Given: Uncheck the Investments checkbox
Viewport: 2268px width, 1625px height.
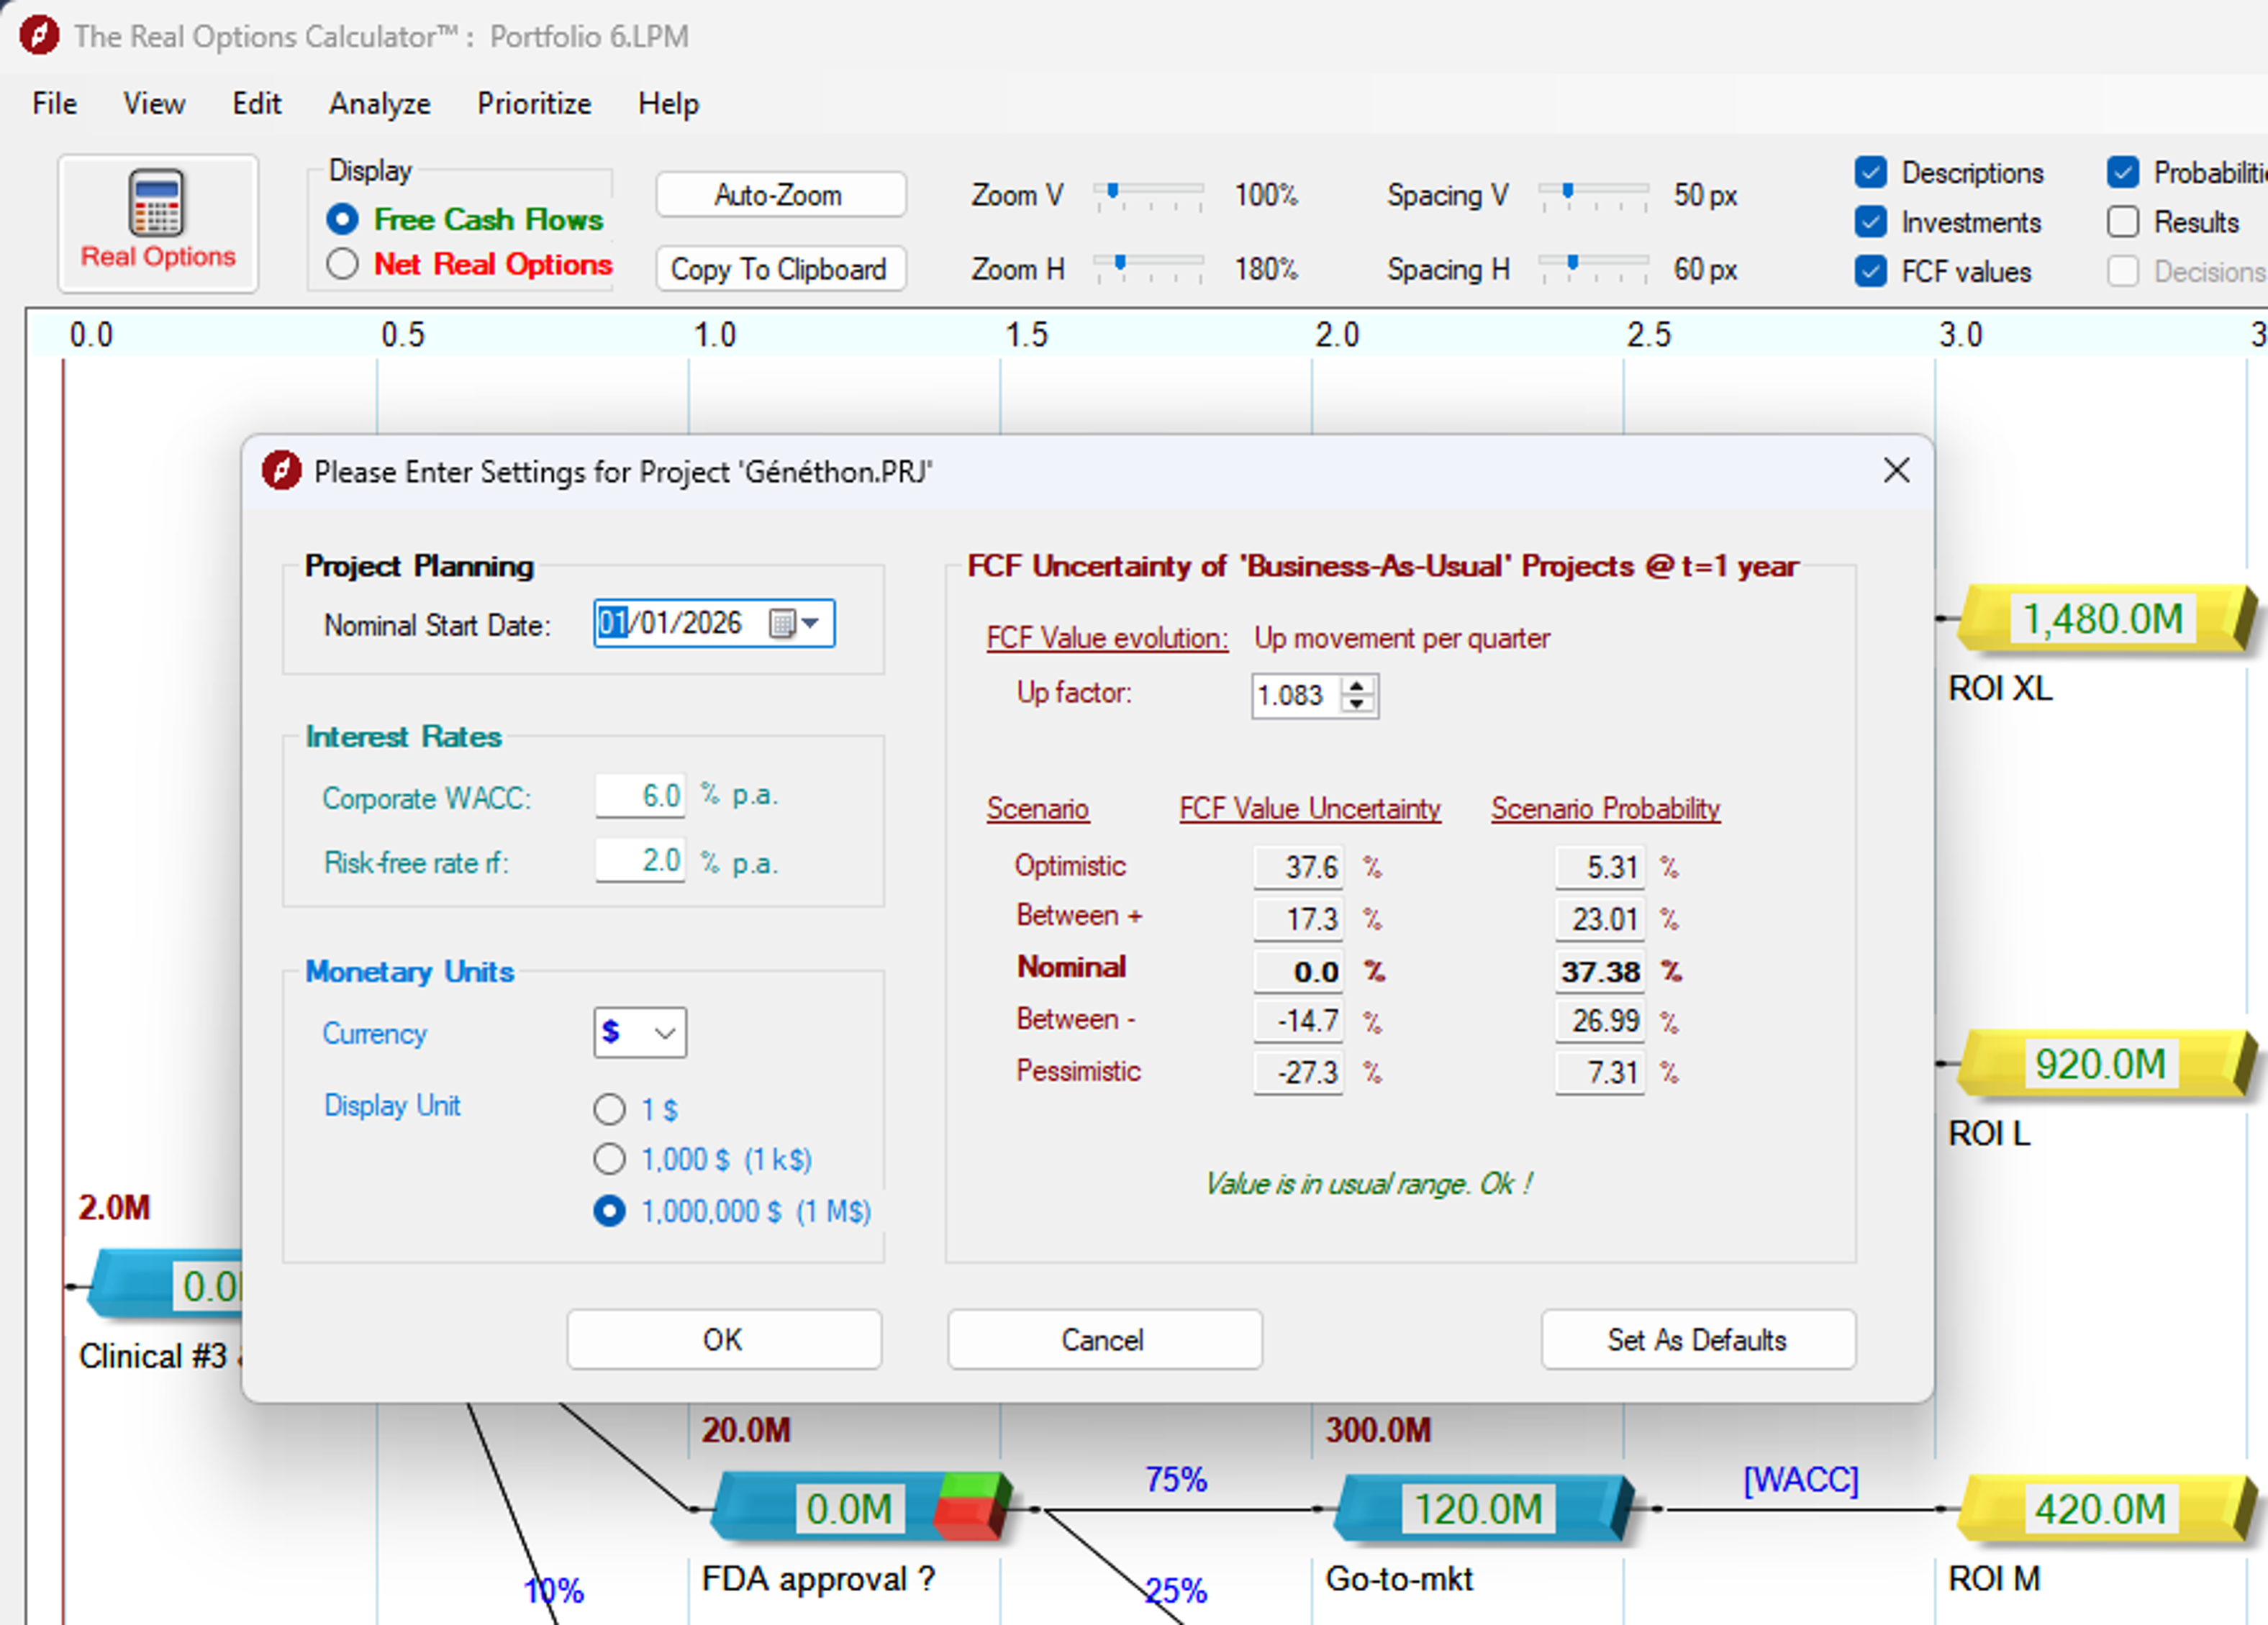Looking at the screenshot, I should tap(1870, 222).
